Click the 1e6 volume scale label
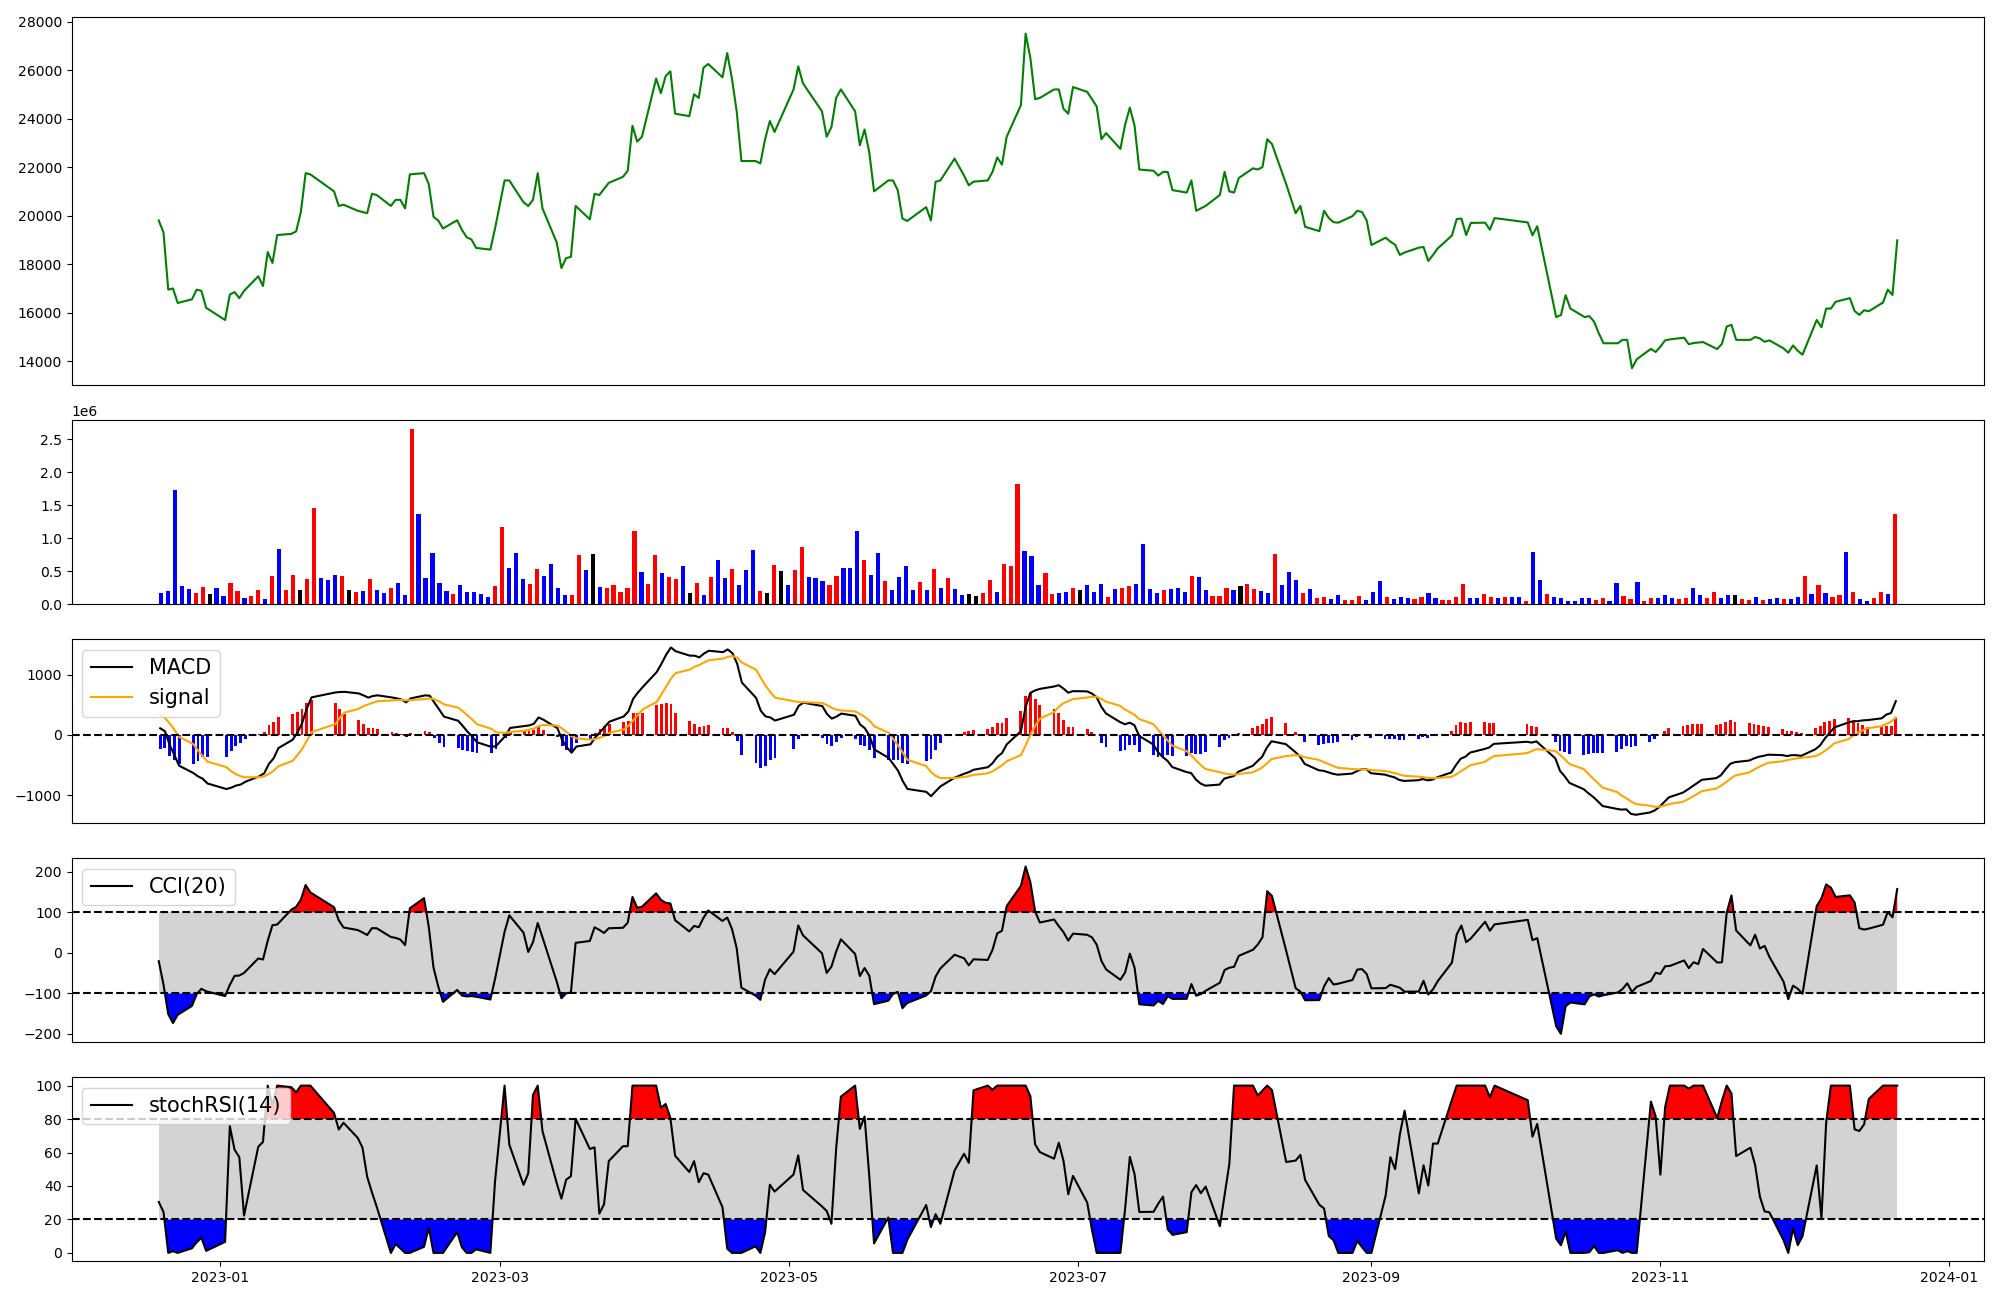Viewport: 2000px width, 1300px height. [84, 411]
